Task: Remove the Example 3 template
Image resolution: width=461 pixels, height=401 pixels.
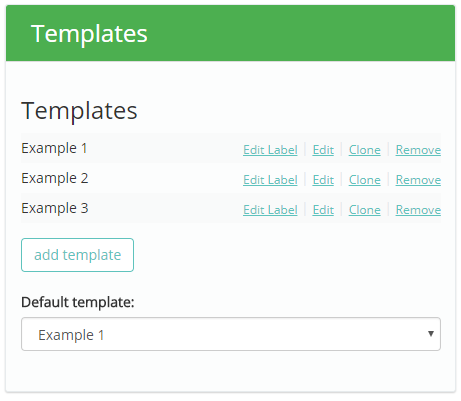Action: (418, 210)
